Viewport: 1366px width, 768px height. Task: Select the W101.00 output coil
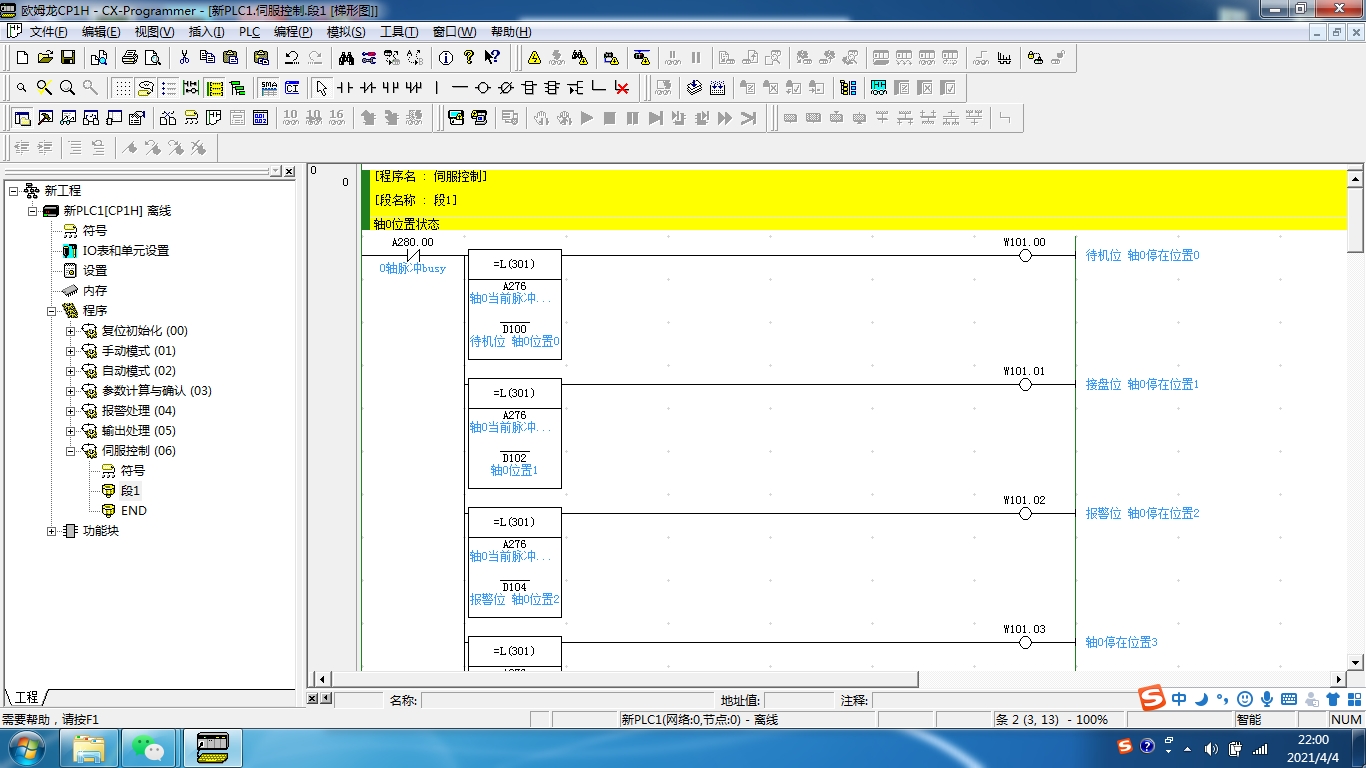[x=1025, y=255]
